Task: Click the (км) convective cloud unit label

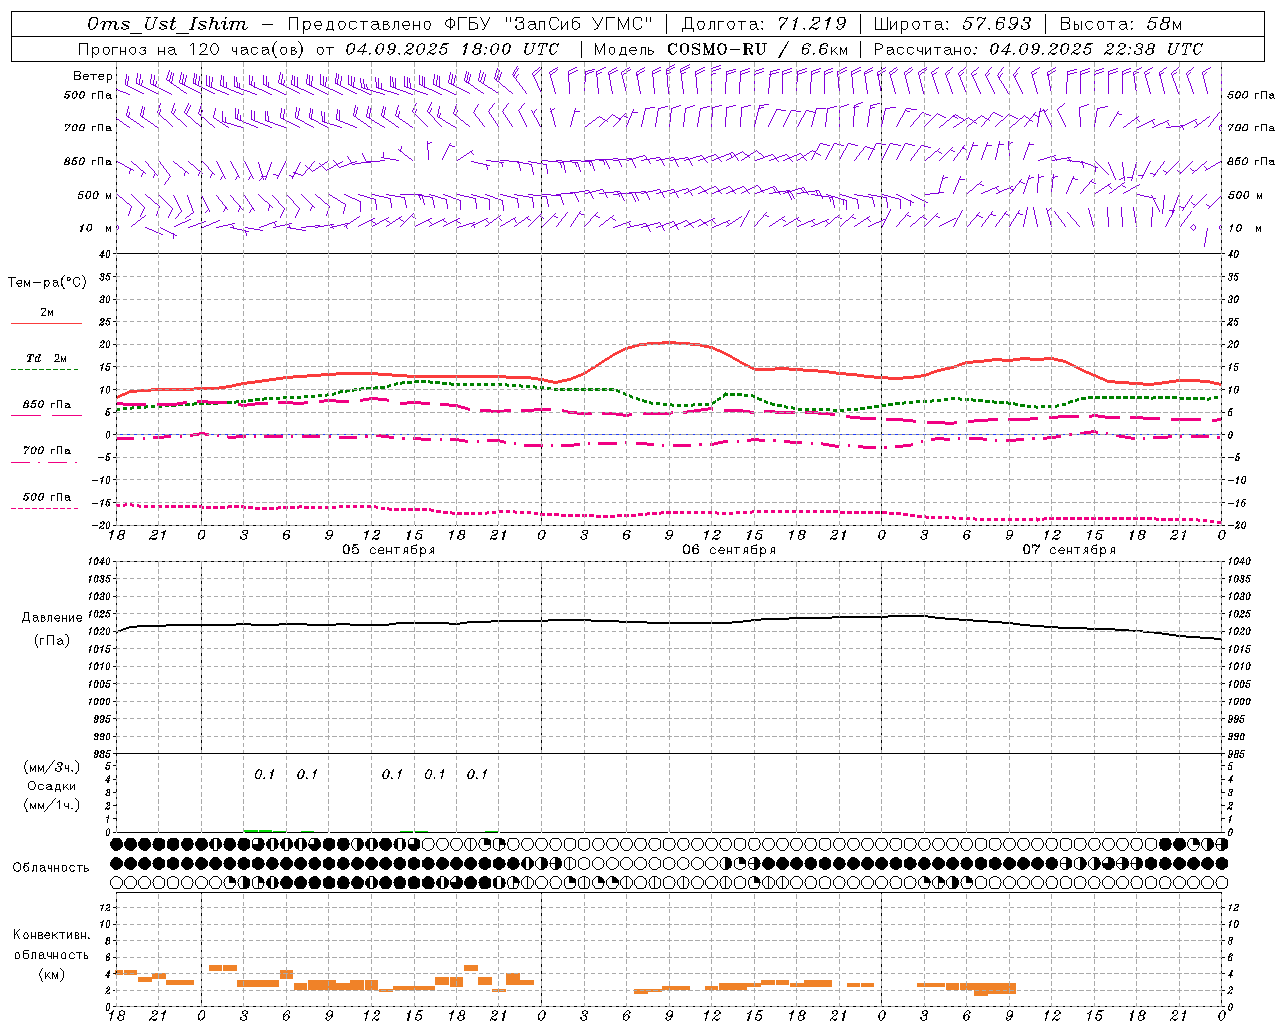Action: pyautogui.click(x=51, y=973)
